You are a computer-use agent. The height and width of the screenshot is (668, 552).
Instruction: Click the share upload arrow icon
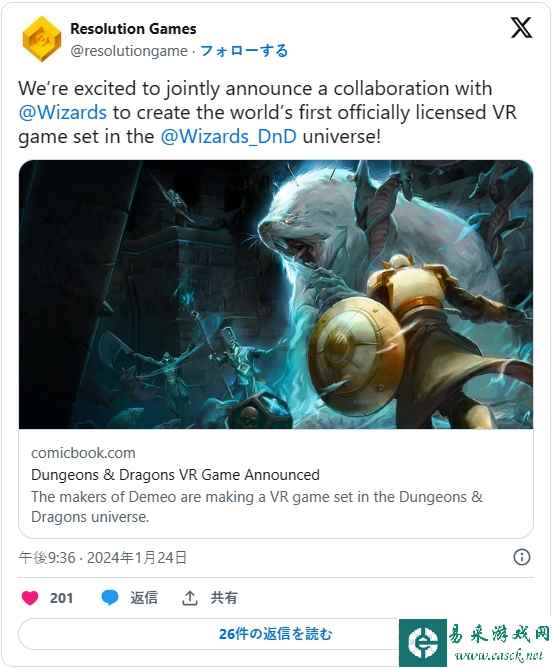190,598
